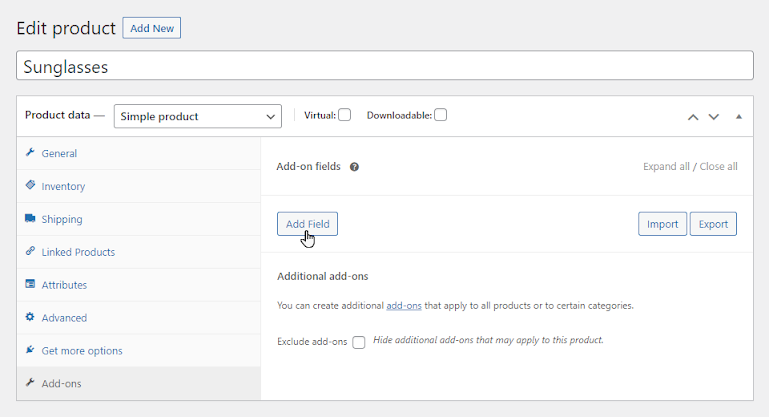Click Close all link
This screenshot has height=417, width=769.
(718, 166)
